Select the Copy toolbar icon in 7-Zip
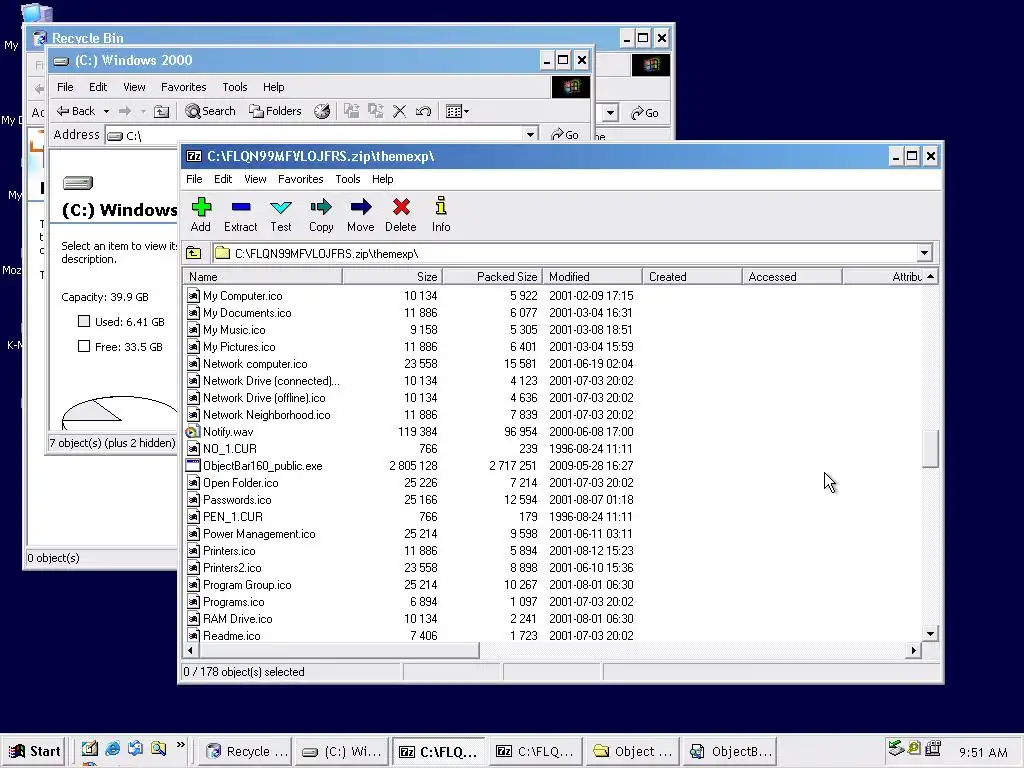1024x768 pixels. pyautogui.click(x=321, y=215)
